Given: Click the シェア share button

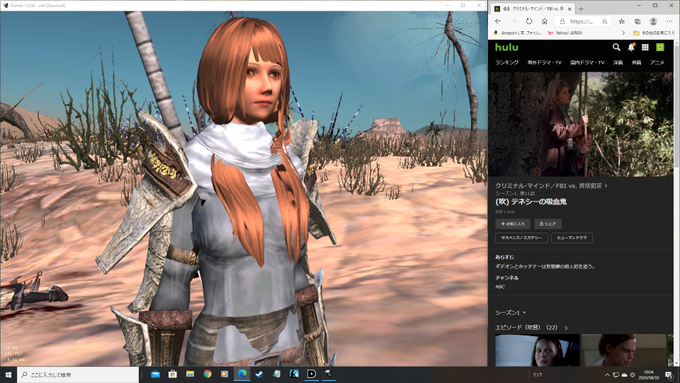Looking at the screenshot, I should pyautogui.click(x=548, y=224).
